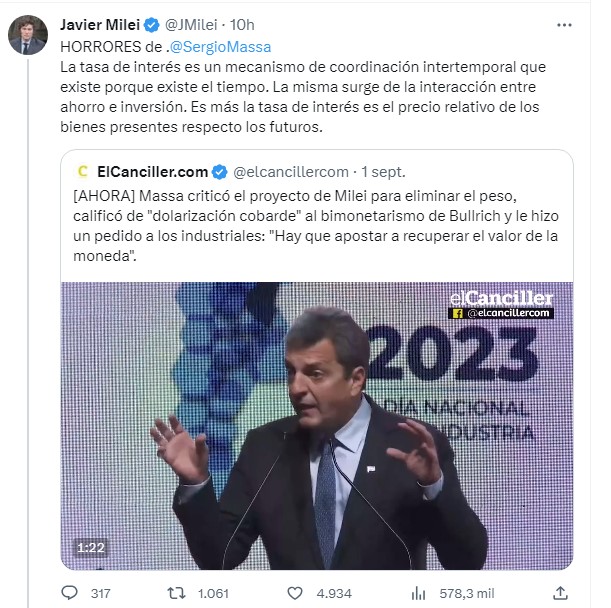This screenshot has width=611, height=608.
Task: Click the reply speech bubble icon
Action: pos(69,593)
